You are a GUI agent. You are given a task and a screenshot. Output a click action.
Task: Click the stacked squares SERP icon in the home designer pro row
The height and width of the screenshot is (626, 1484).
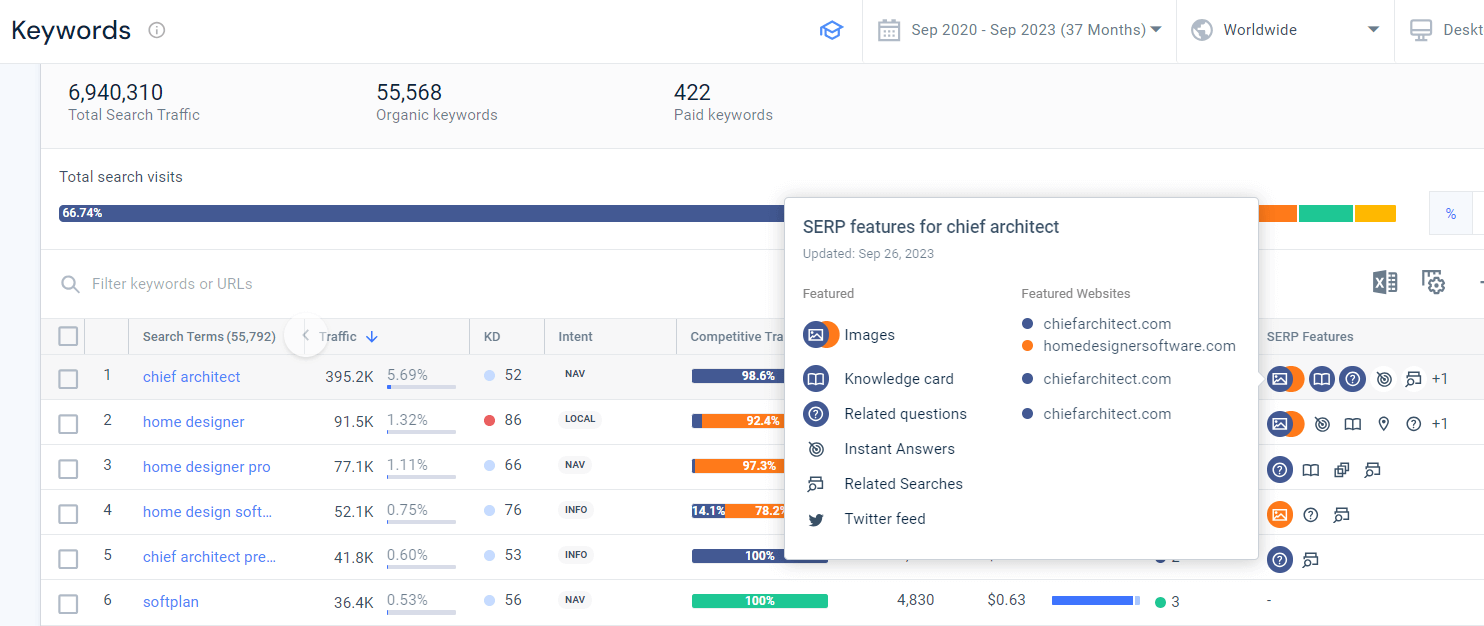1342,469
